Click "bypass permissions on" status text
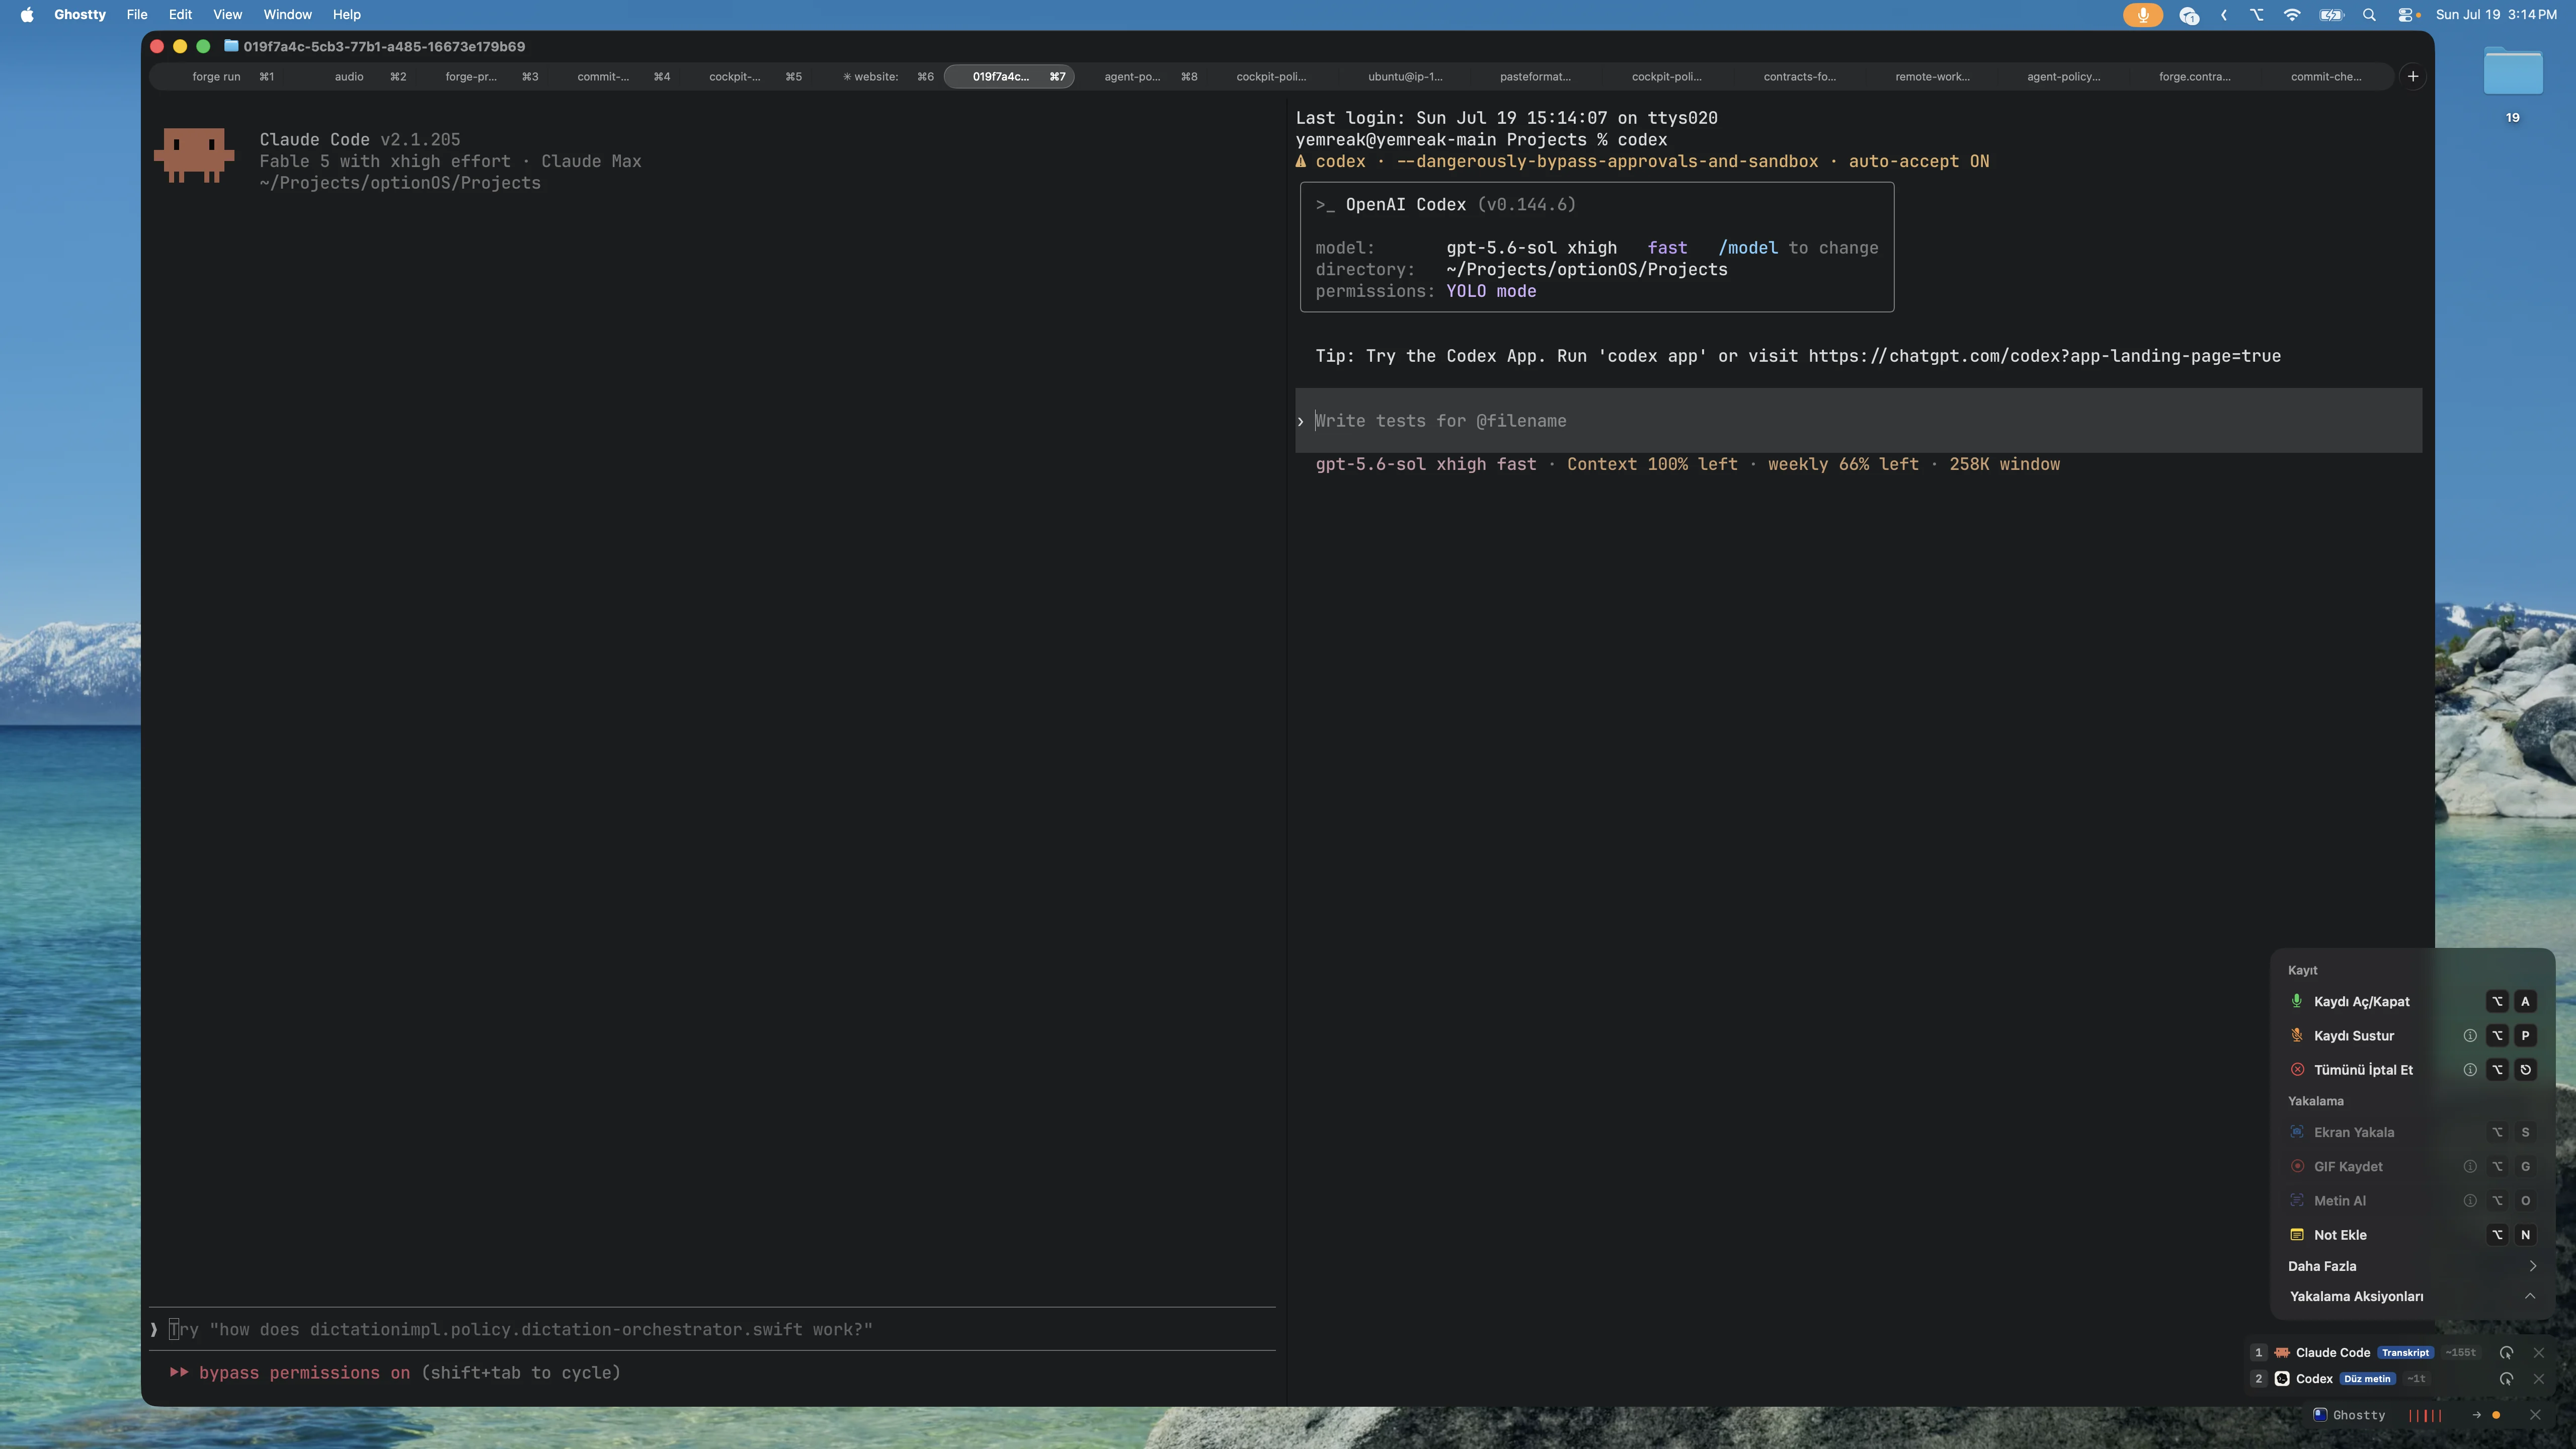 [x=304, y=1373]
